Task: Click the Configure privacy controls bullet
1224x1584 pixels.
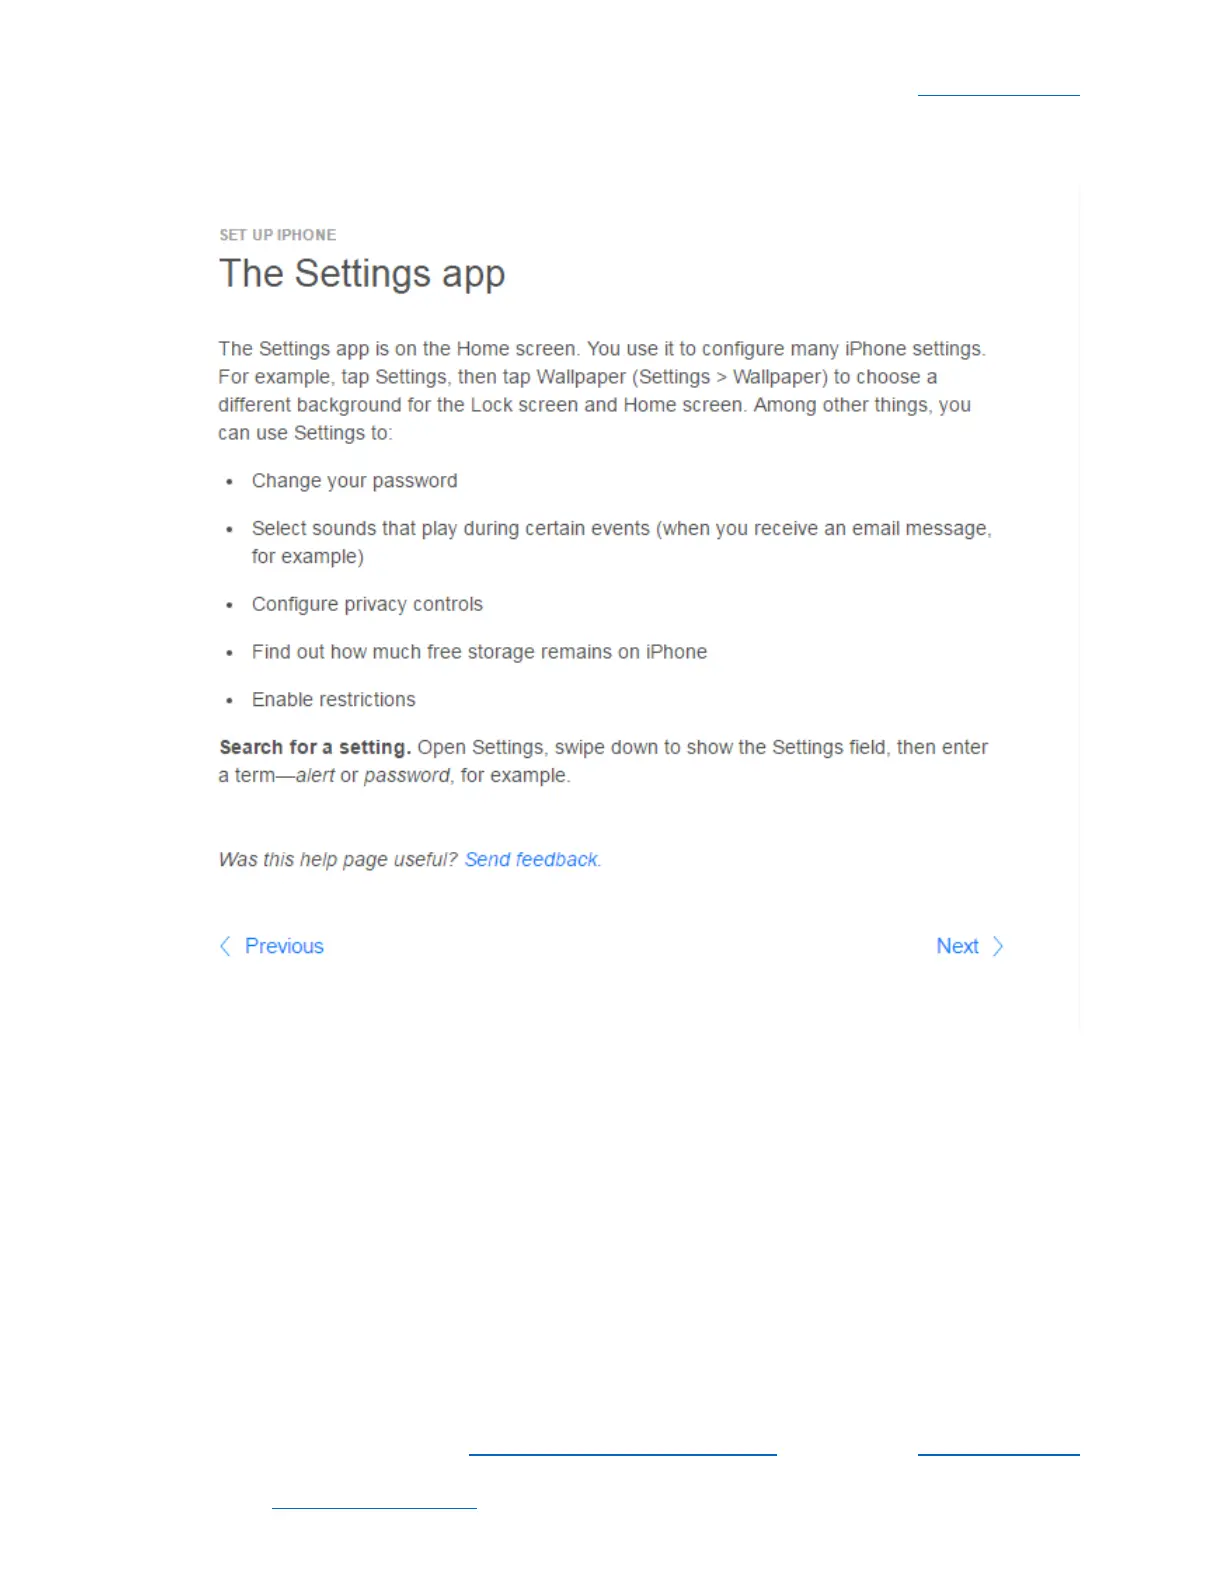Action: [367, 604]
